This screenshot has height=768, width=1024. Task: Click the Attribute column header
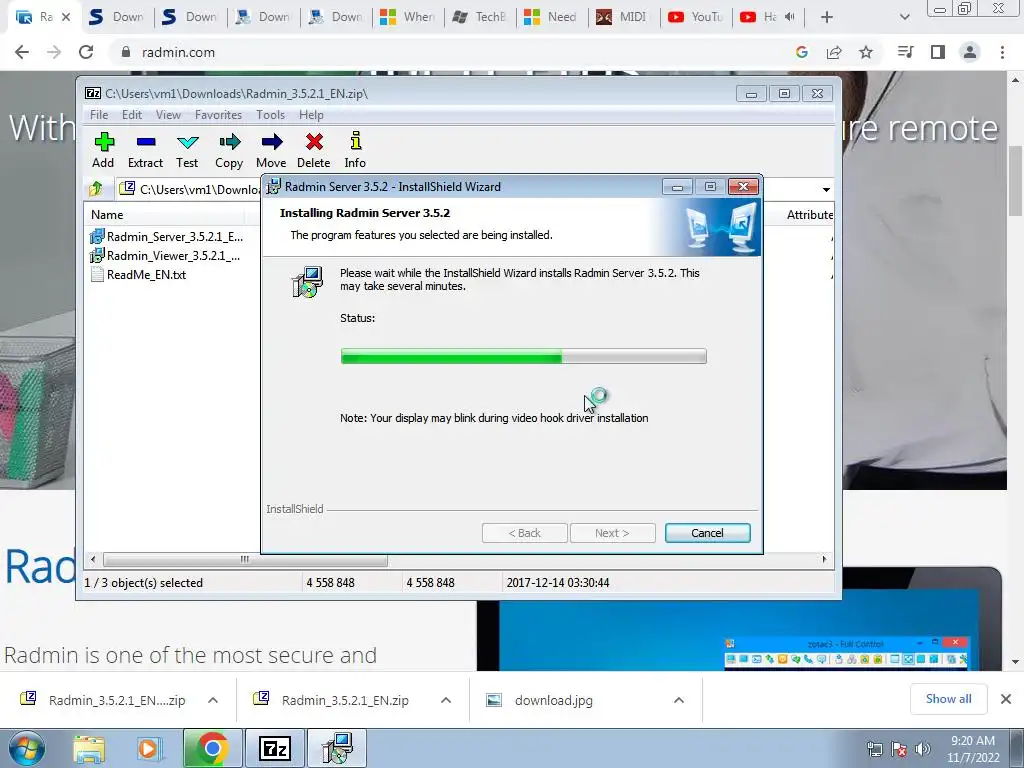pos(808,215)
